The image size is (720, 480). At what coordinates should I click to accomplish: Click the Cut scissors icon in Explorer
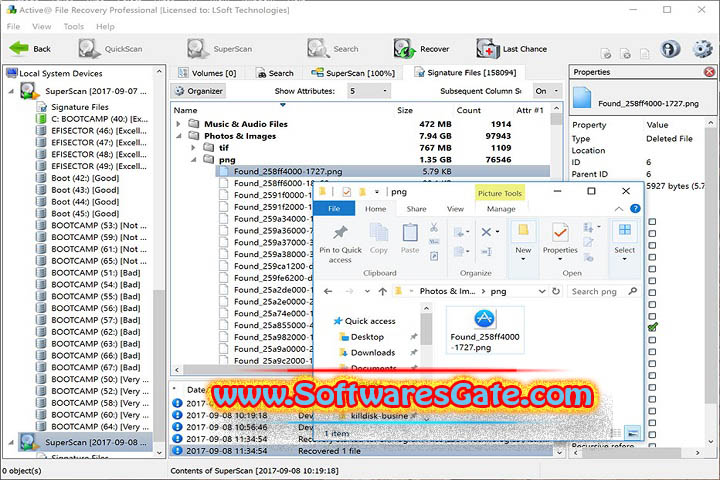[434, 227]
